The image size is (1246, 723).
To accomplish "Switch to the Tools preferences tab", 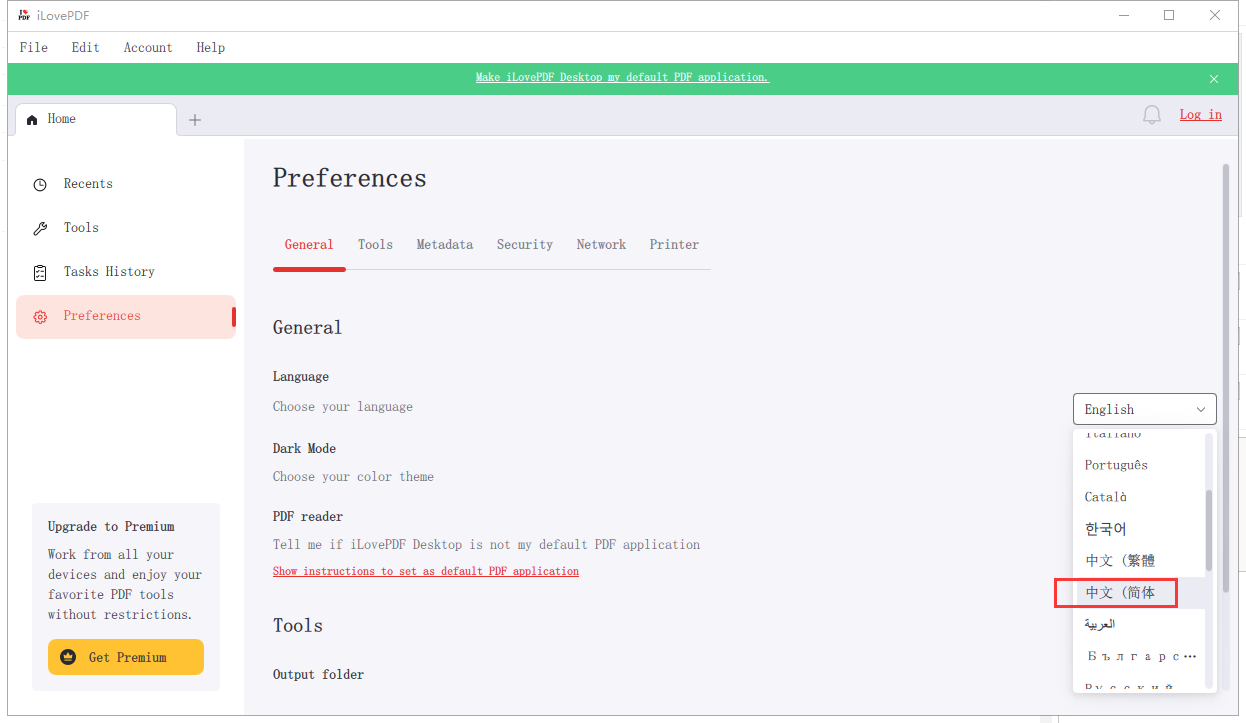I will [376, 245].
